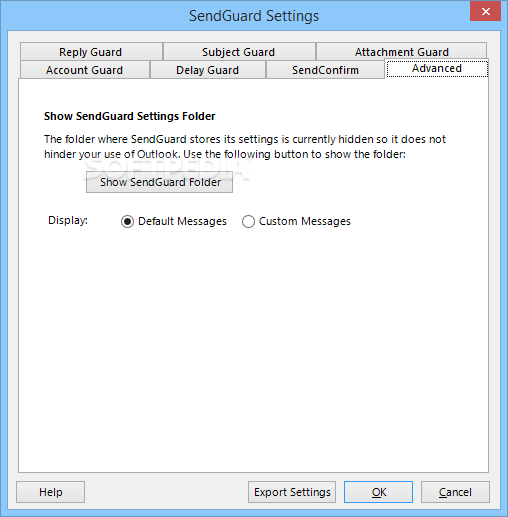Viewport: 508px width, 517px height.
Task: Go to the Account Guard tab
Action: [84, 70]
